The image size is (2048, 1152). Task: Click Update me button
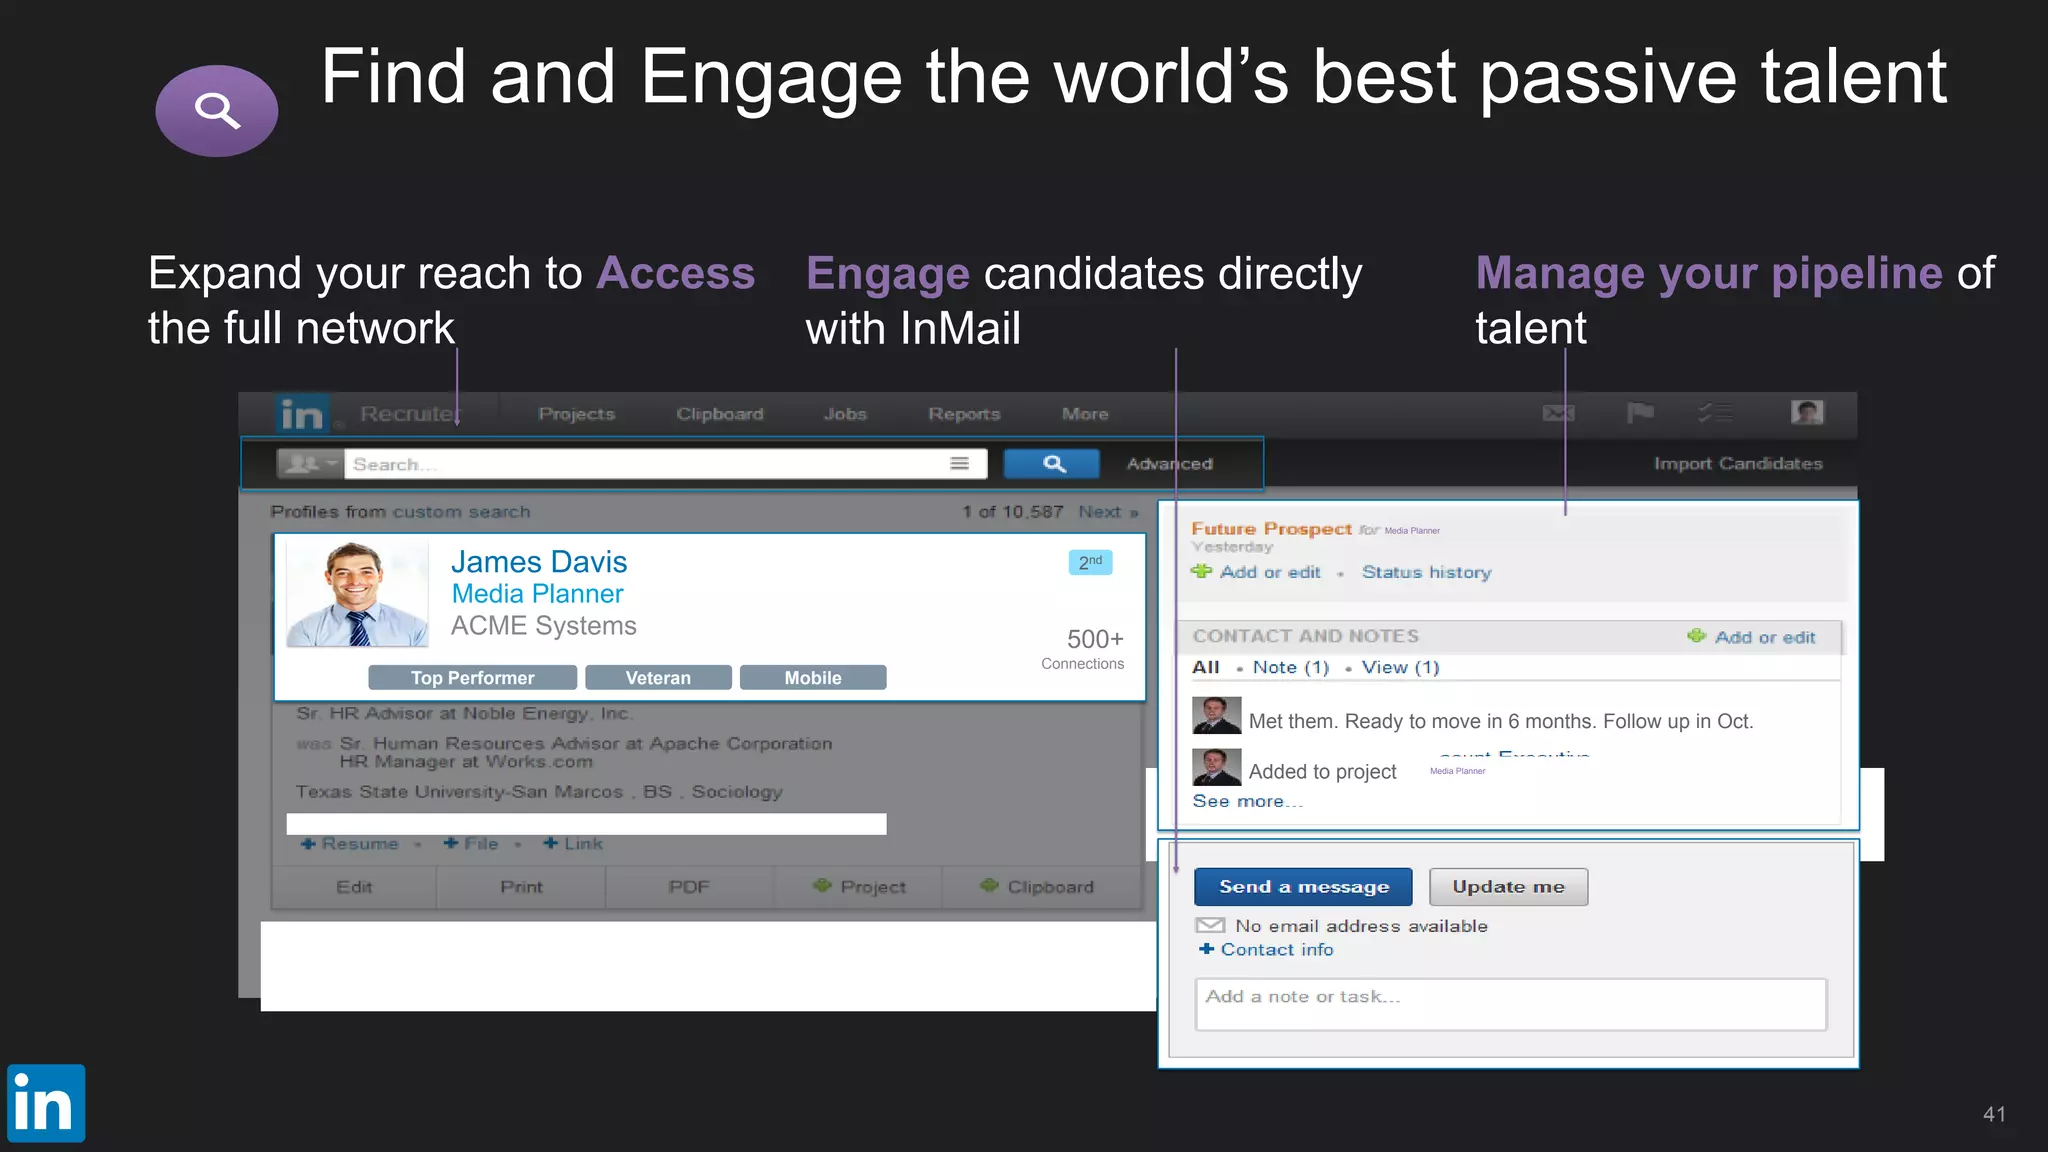pos(1508,887)
